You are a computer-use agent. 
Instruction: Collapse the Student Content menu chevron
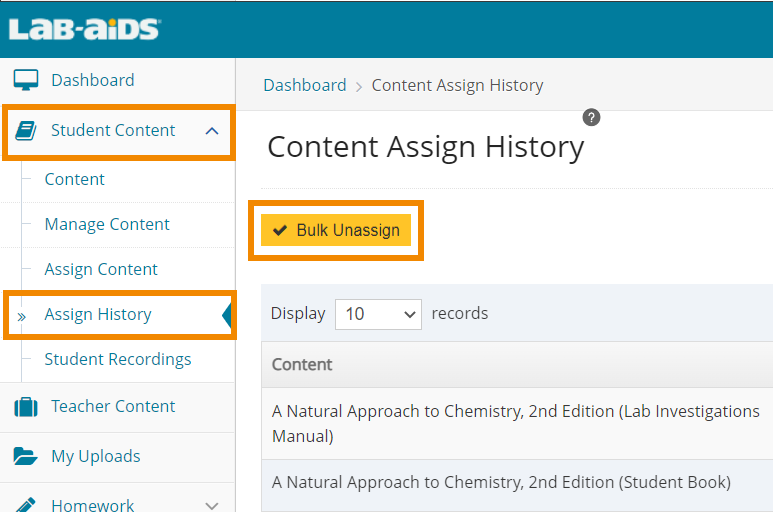[x=211, y=131]
